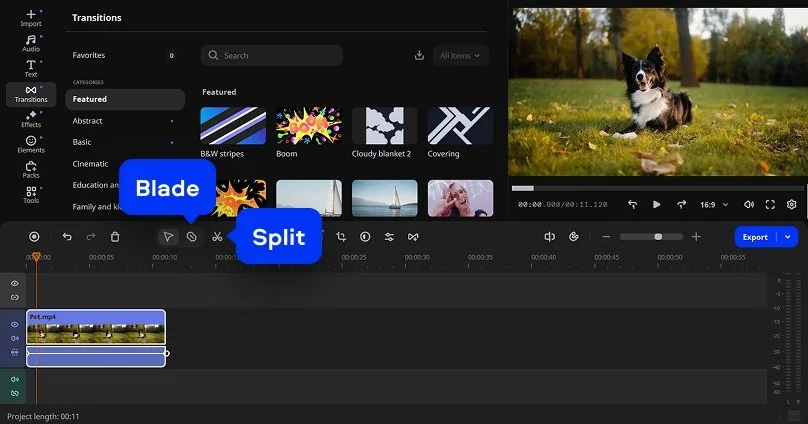
Task: Open the All items filter dropdown
Action: pos(460,56)
